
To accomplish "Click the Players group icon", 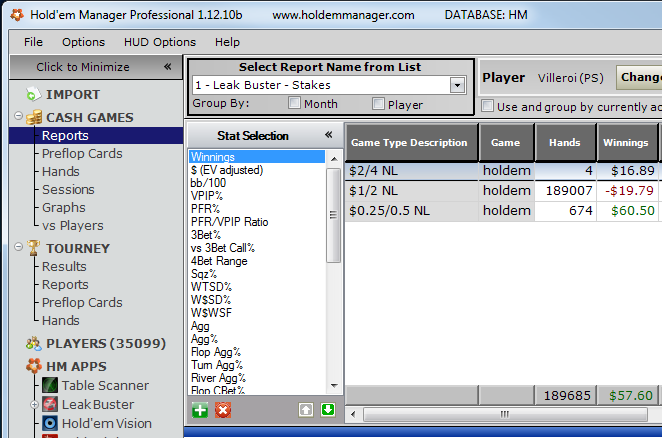I will pos(34,343).
